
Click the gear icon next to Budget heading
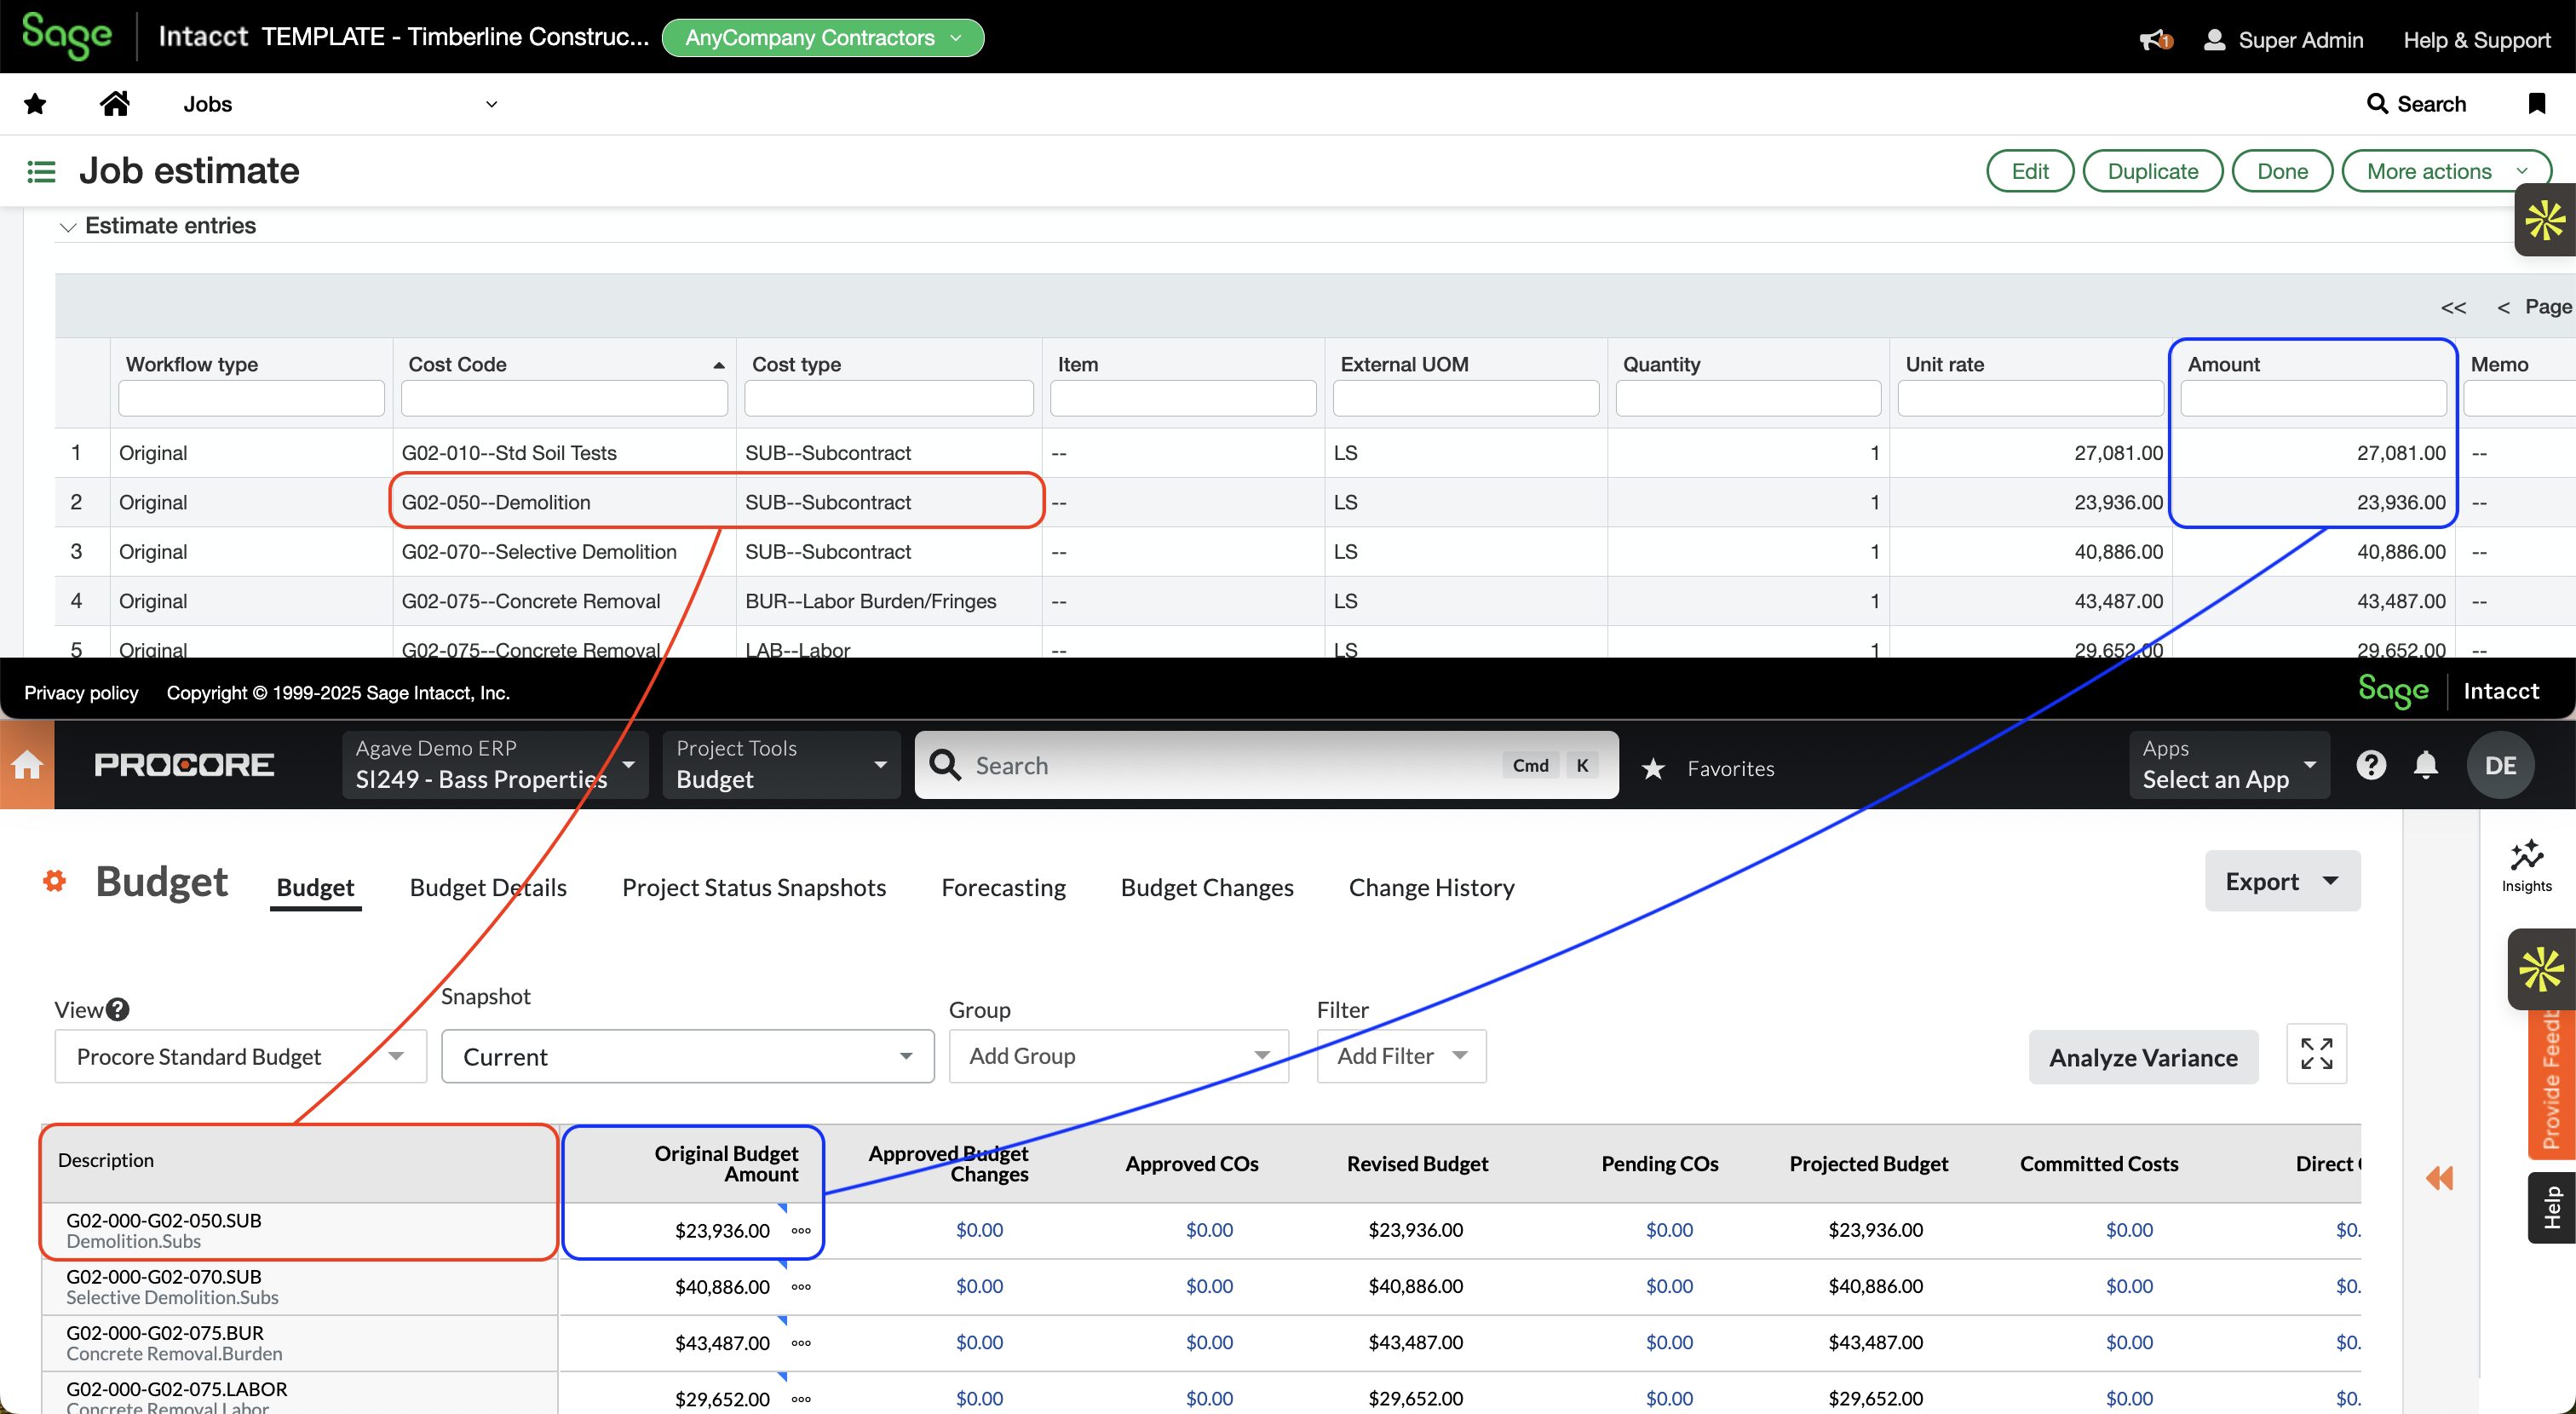(54, 881)
